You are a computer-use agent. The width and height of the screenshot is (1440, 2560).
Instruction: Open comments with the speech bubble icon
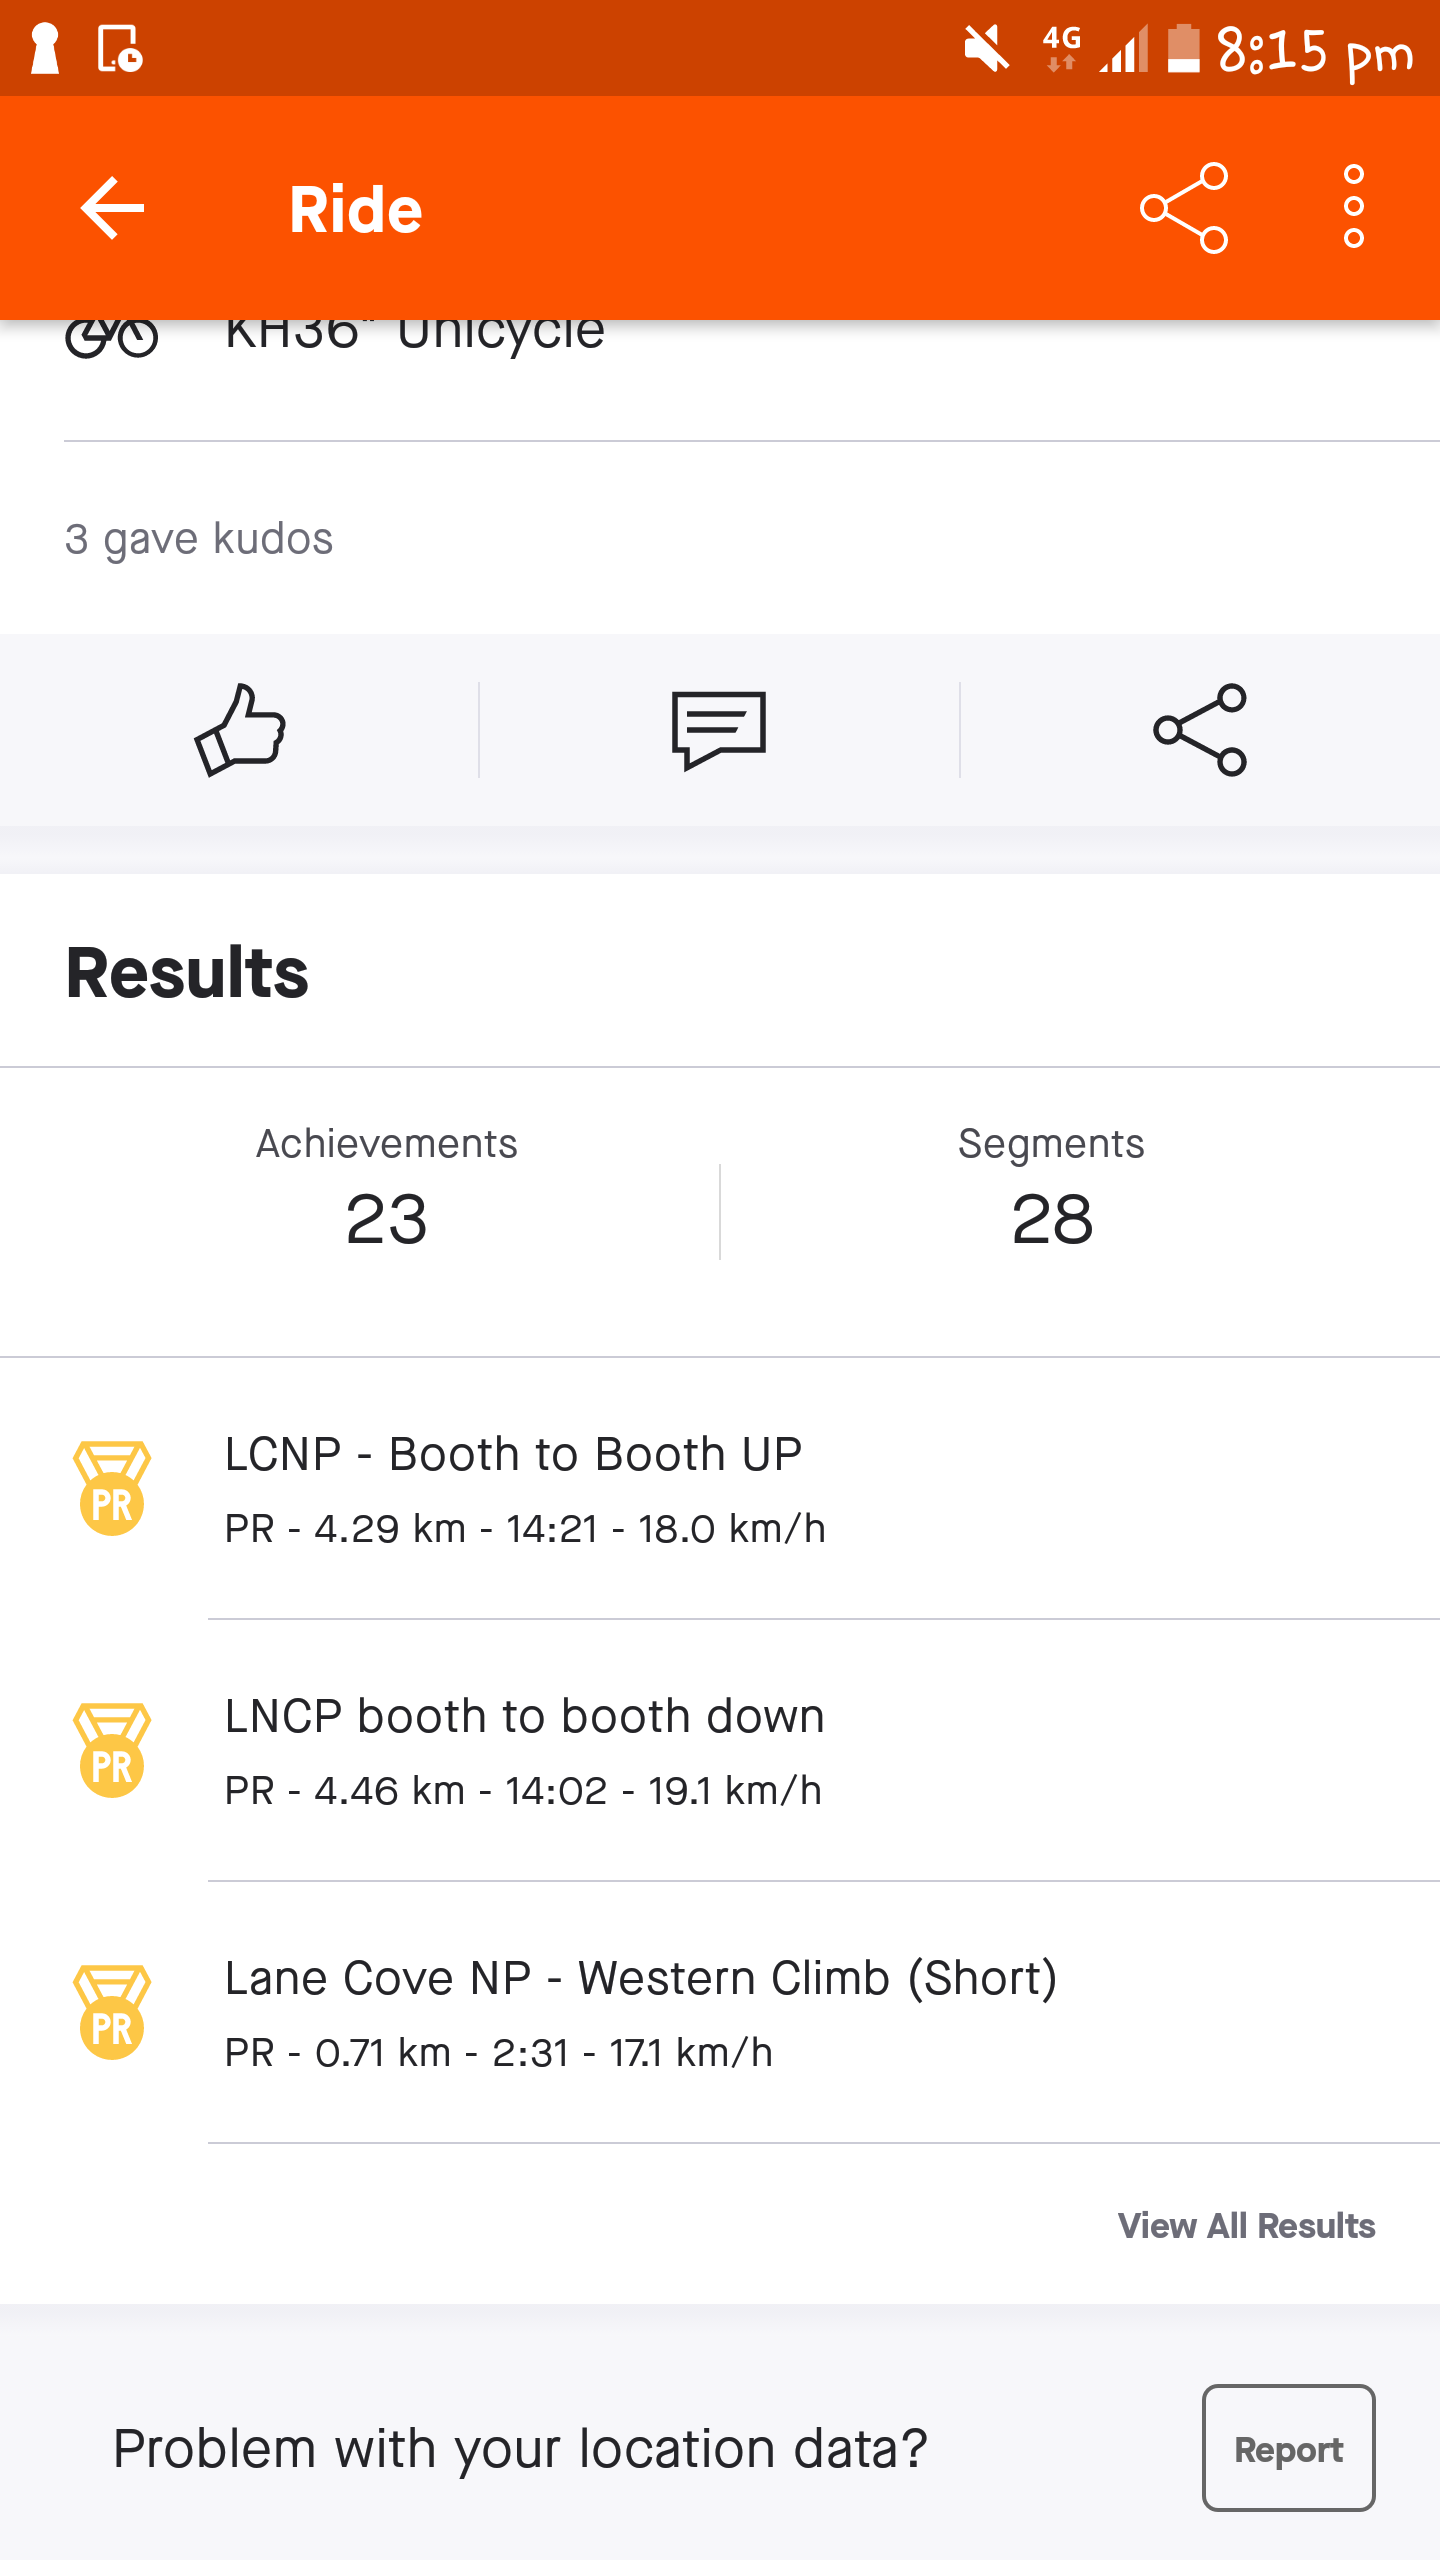coord(719,730)
